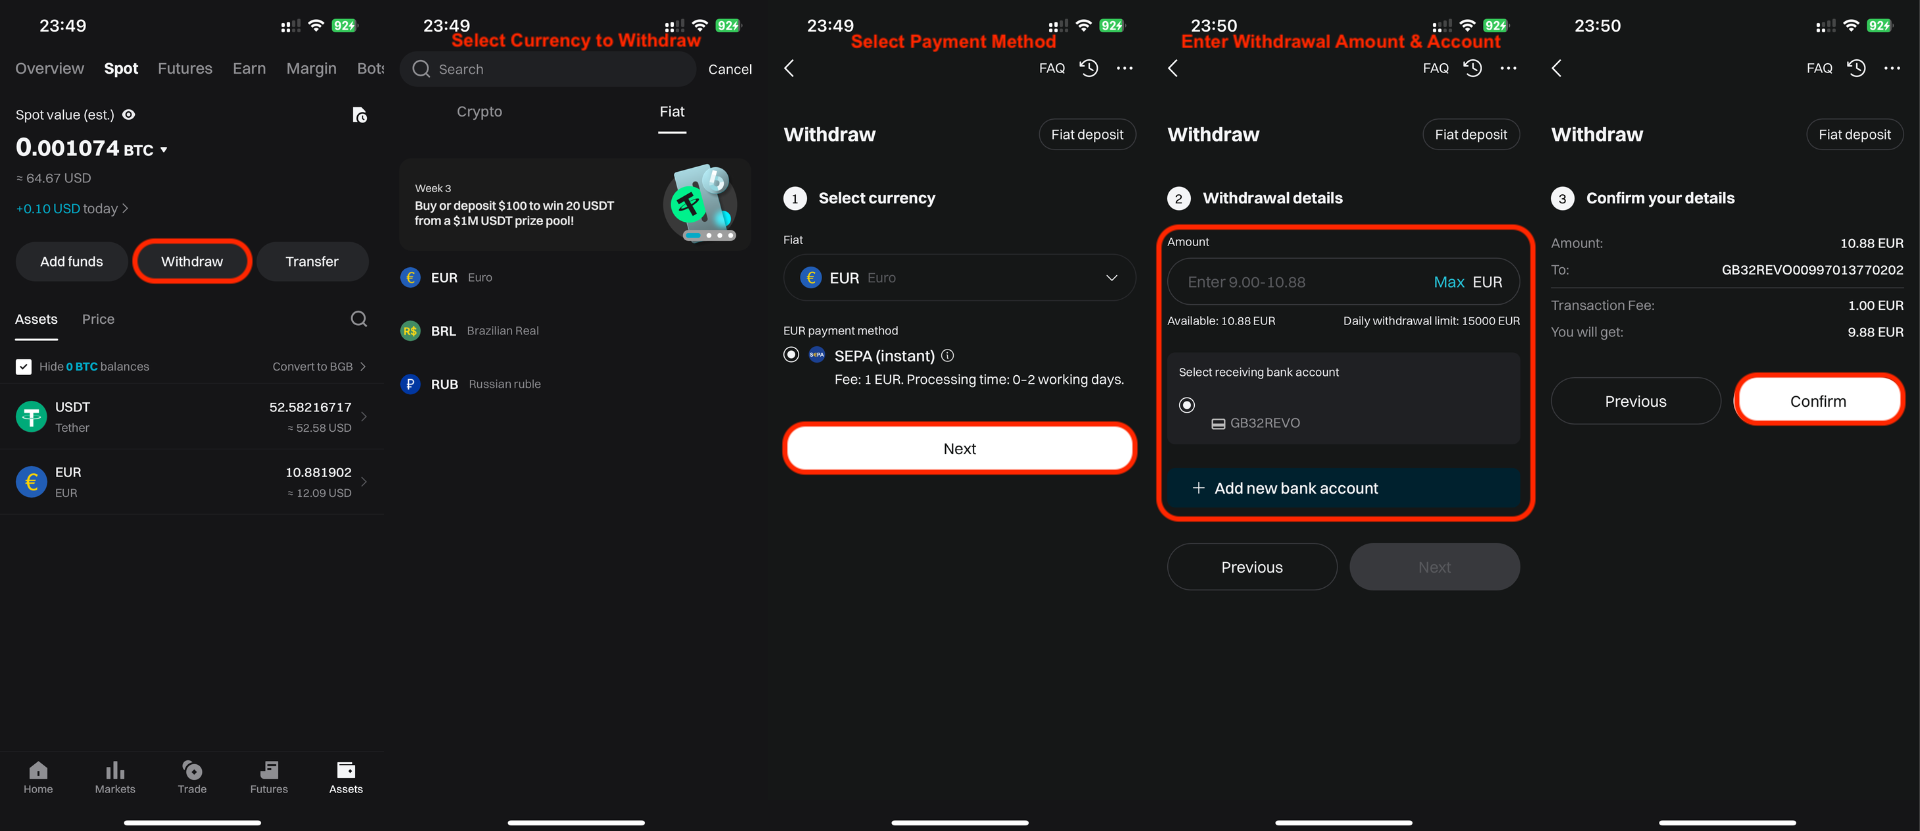Uncheck Hide 0 BTC balances checkbox
The image size is (1920, 831).
tap(24, 367)
